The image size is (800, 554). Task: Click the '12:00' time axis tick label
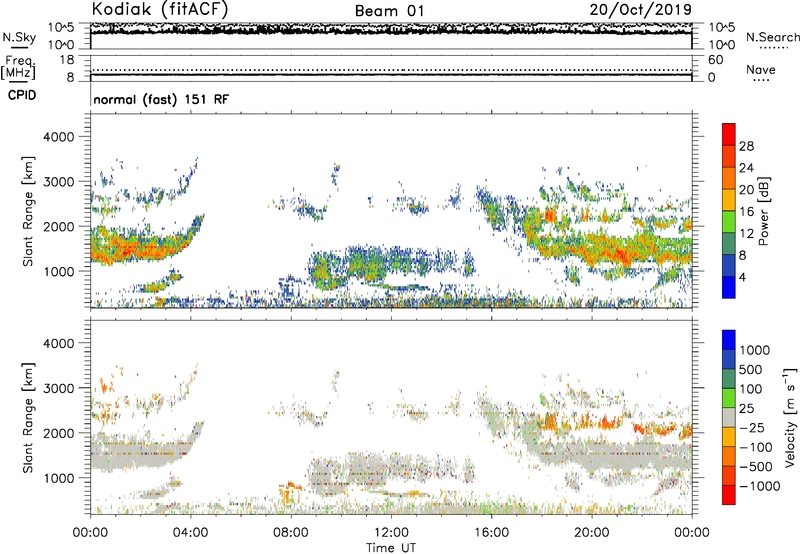point(391,533)
